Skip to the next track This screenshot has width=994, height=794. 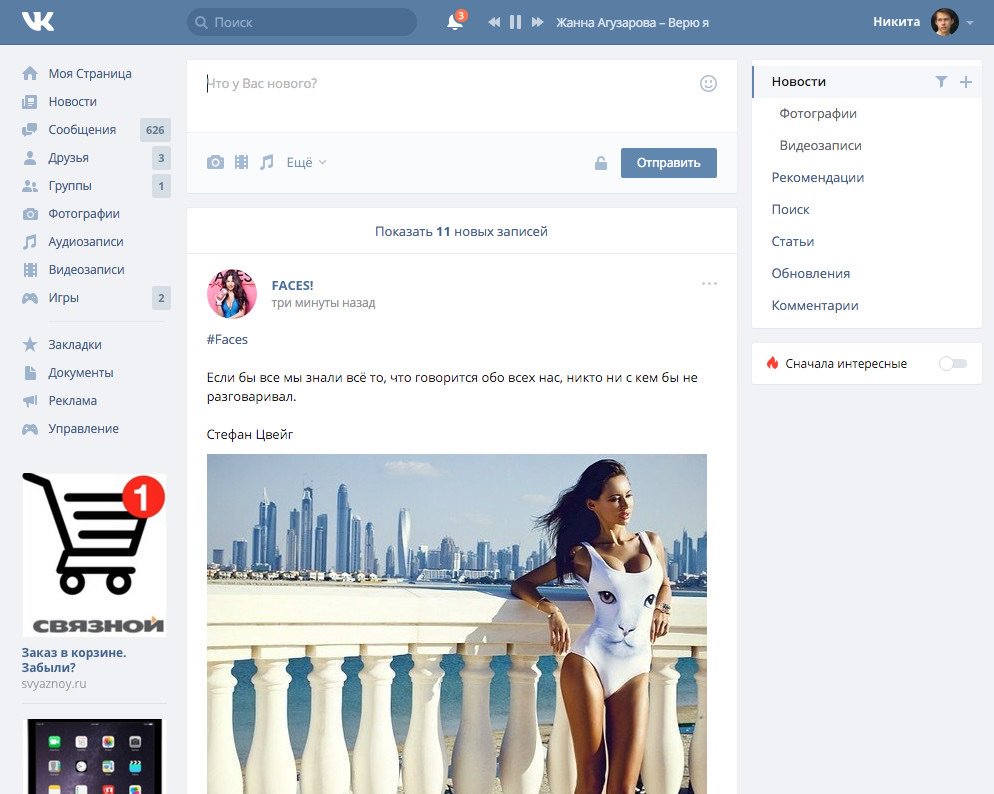(x=538, y=22)
